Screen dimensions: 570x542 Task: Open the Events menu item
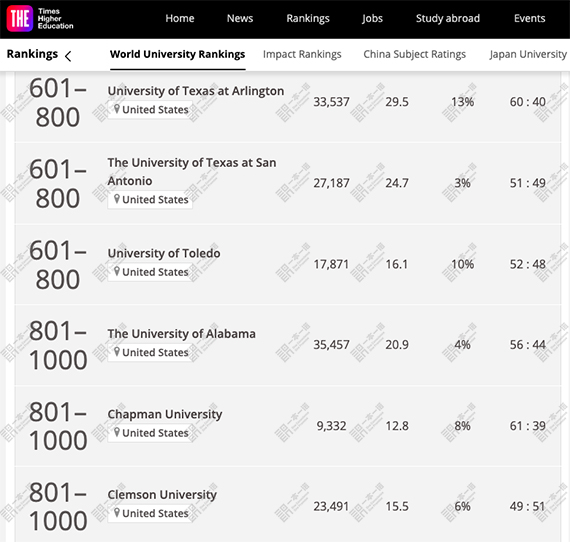(529, 19)
